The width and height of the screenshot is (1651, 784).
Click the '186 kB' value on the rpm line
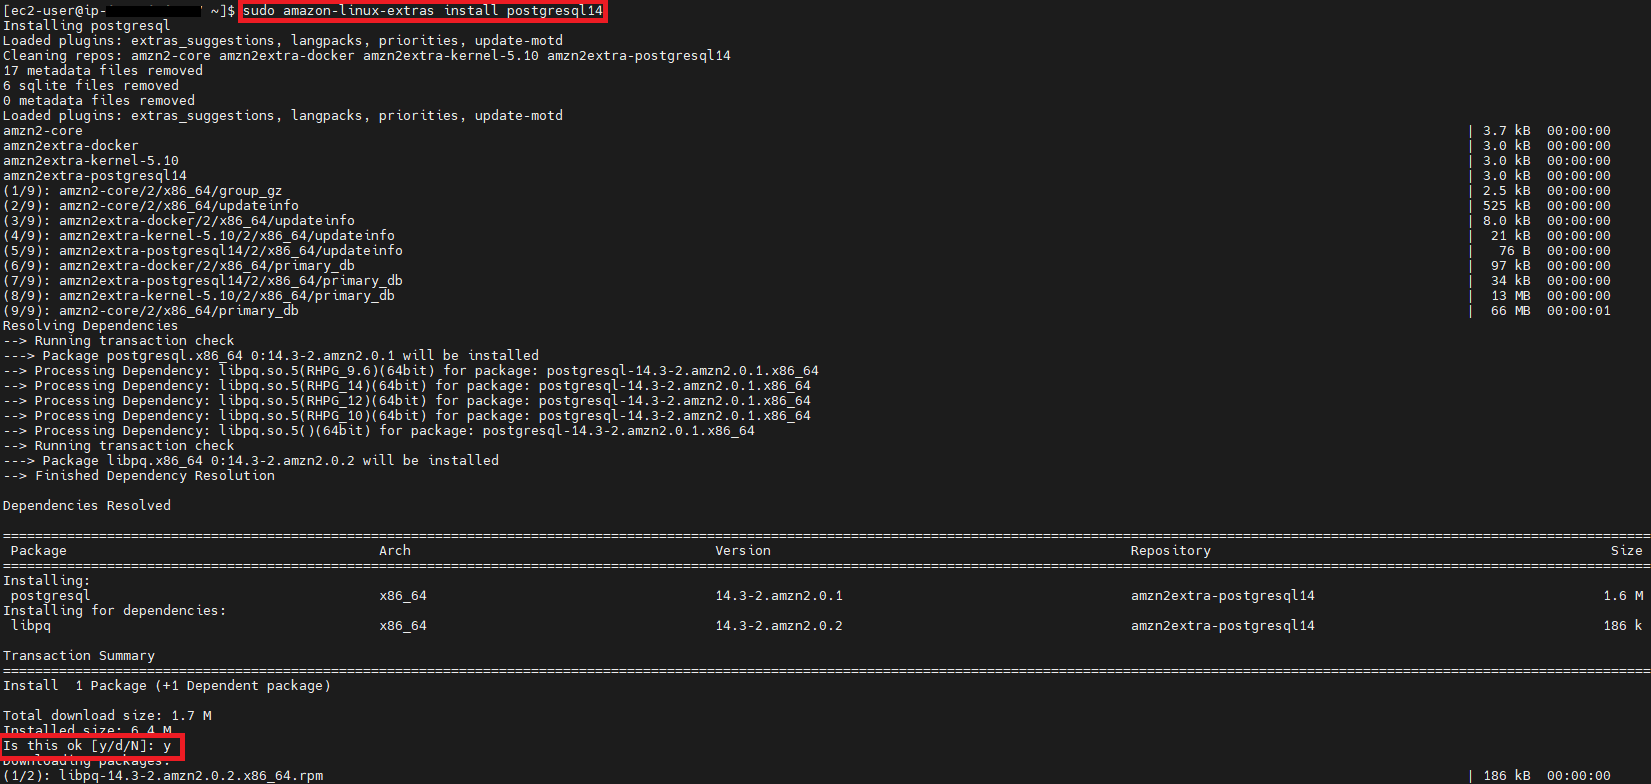[x=1507, y=776]
